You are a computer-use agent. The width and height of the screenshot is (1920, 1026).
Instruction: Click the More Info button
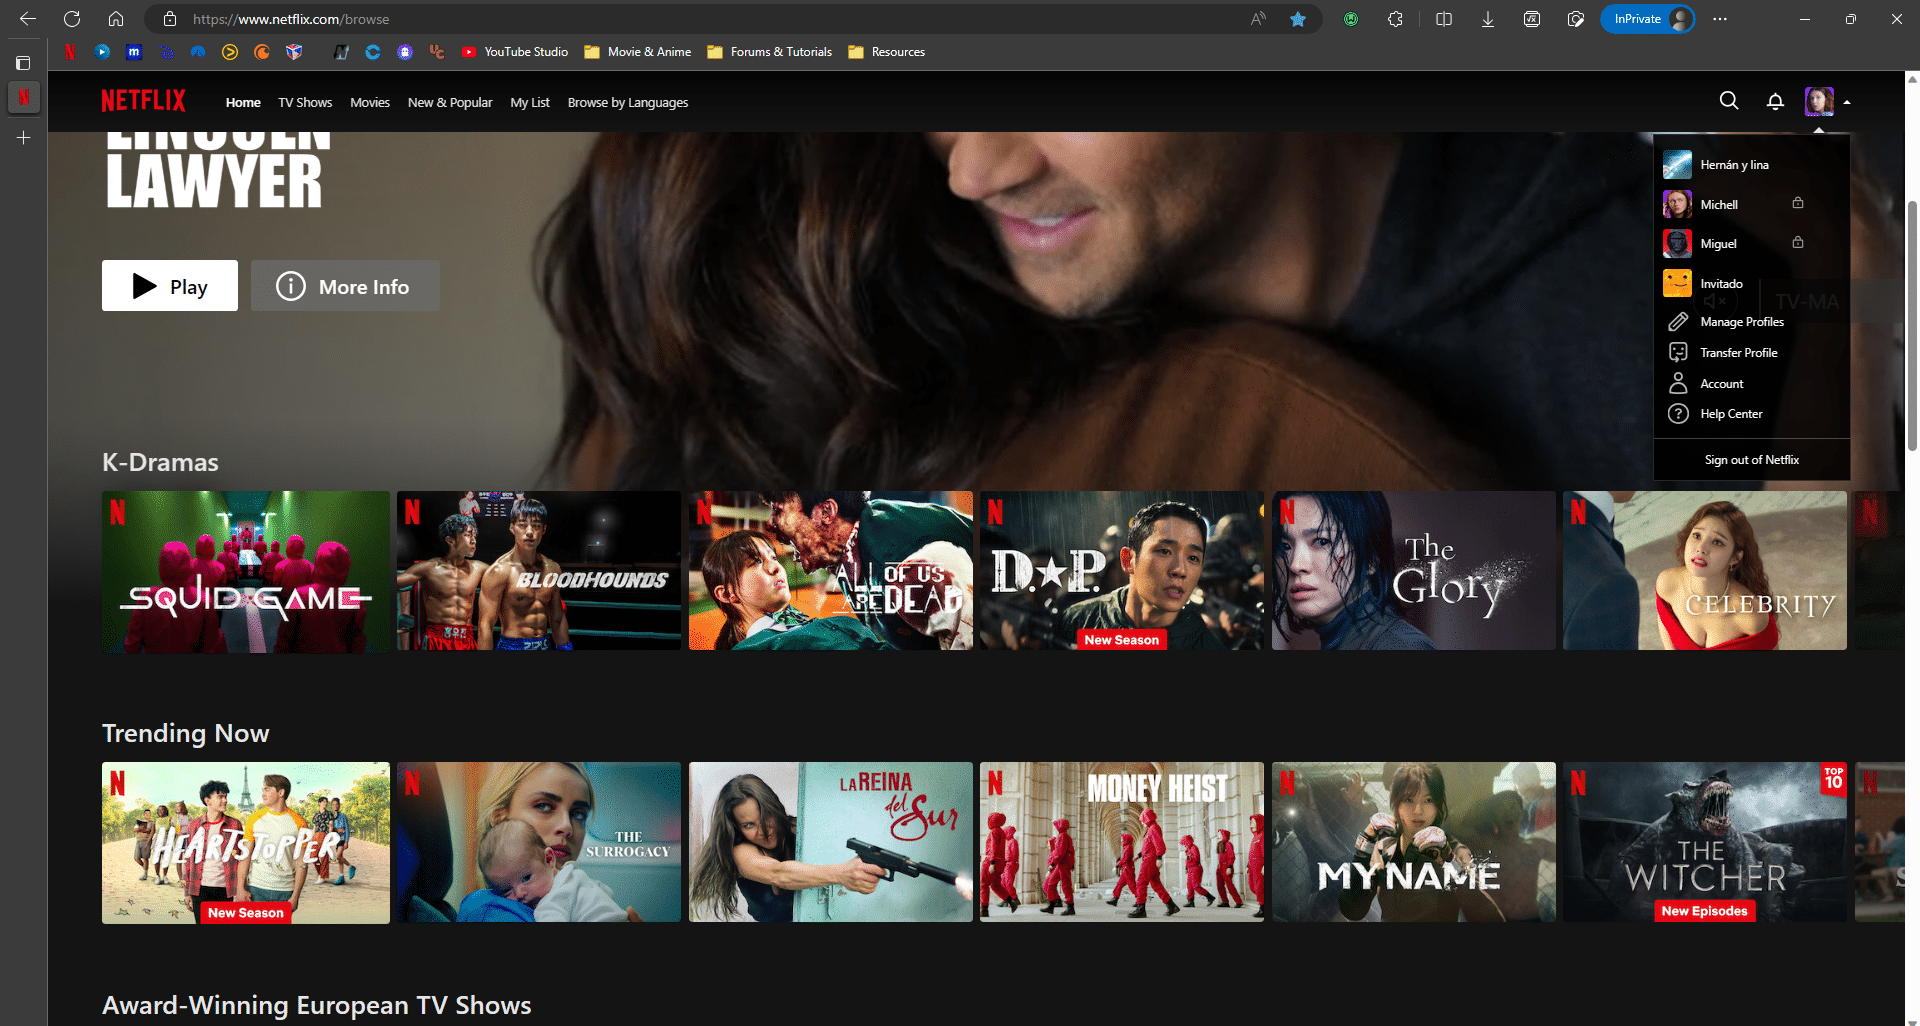point(345,286)
